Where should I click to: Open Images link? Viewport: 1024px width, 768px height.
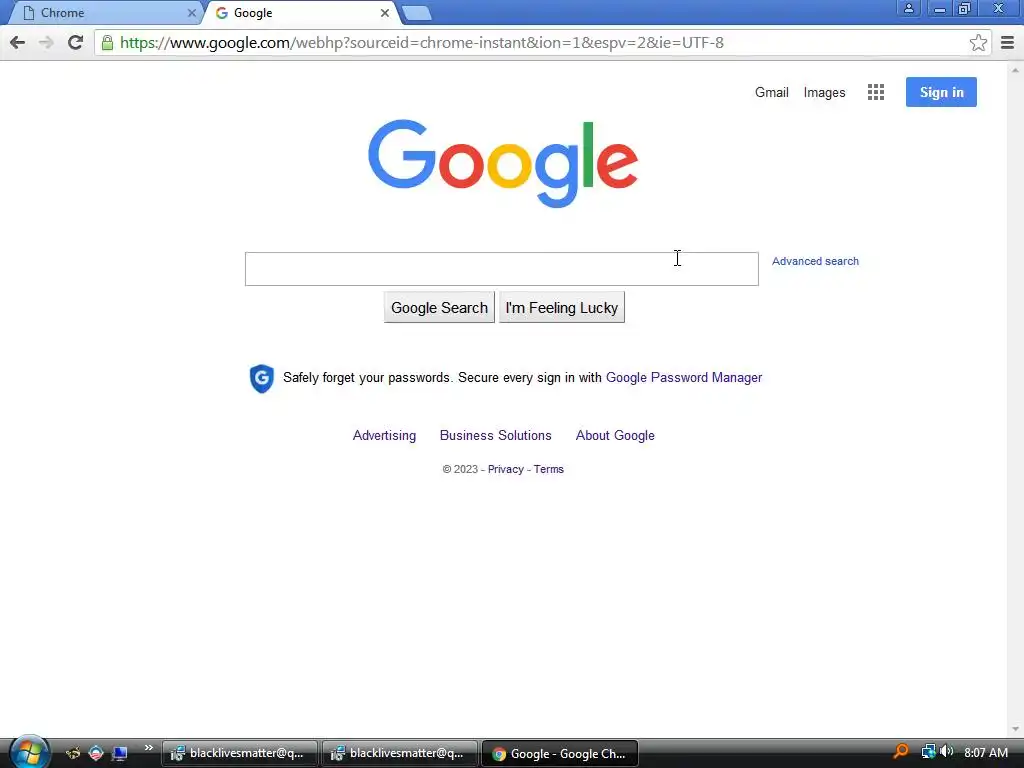click(x=824, y=93)
